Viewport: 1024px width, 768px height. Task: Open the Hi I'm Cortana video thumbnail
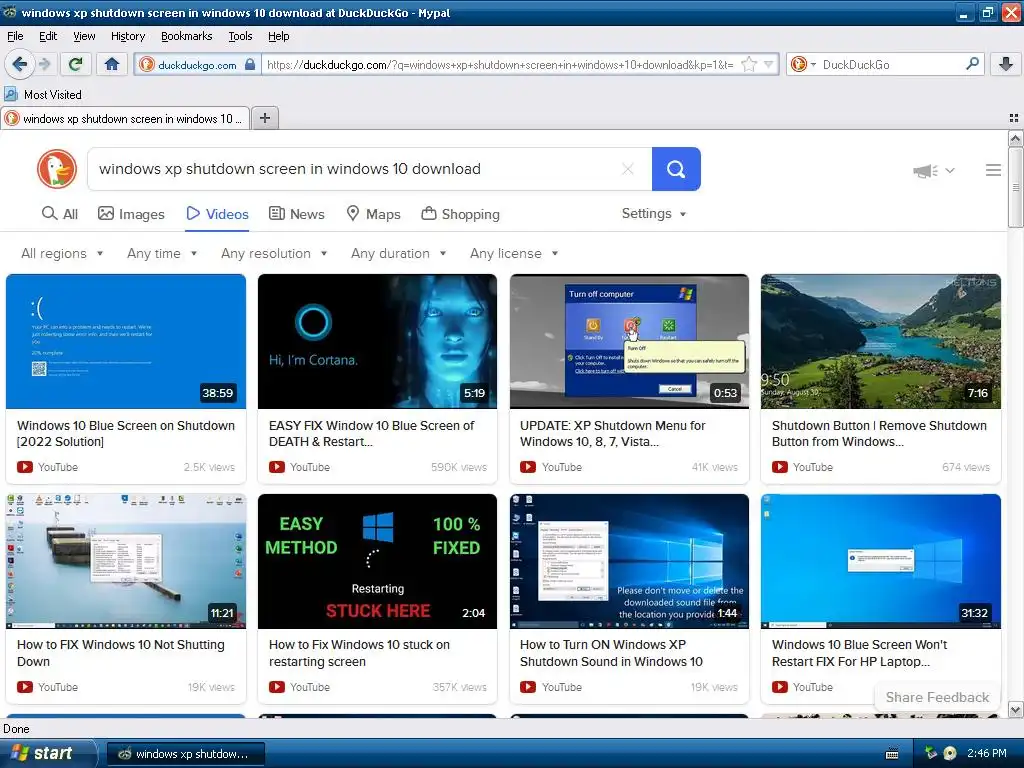pos(377,342)
